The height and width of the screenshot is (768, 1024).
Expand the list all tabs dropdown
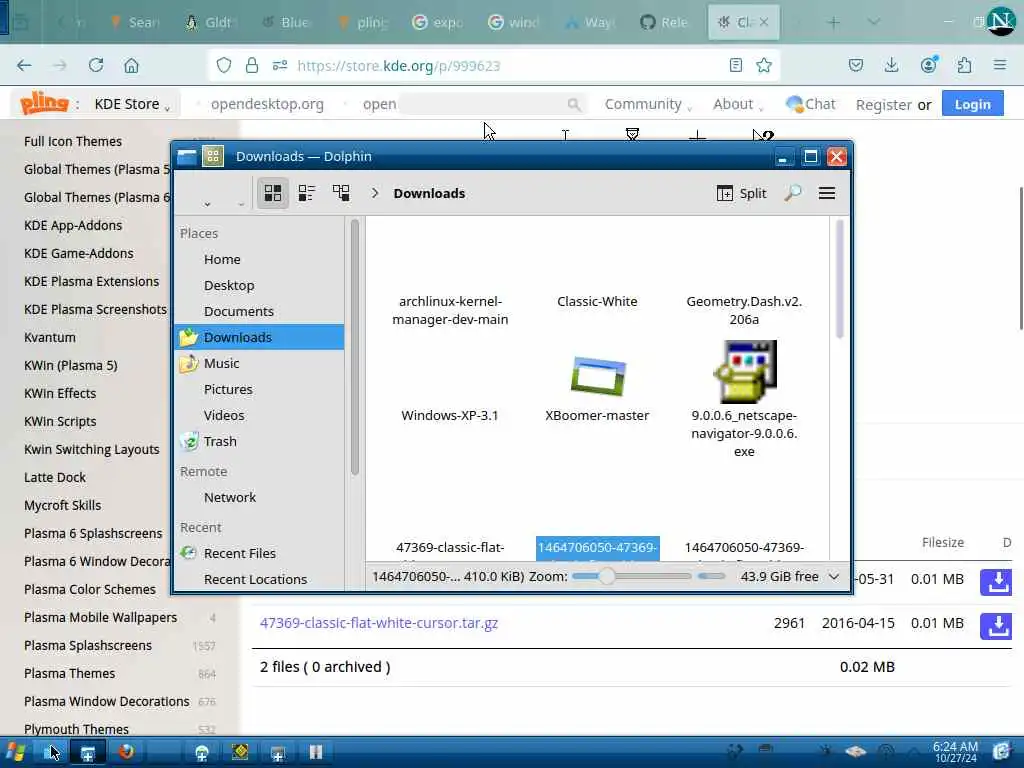click(x=873, y=23)
